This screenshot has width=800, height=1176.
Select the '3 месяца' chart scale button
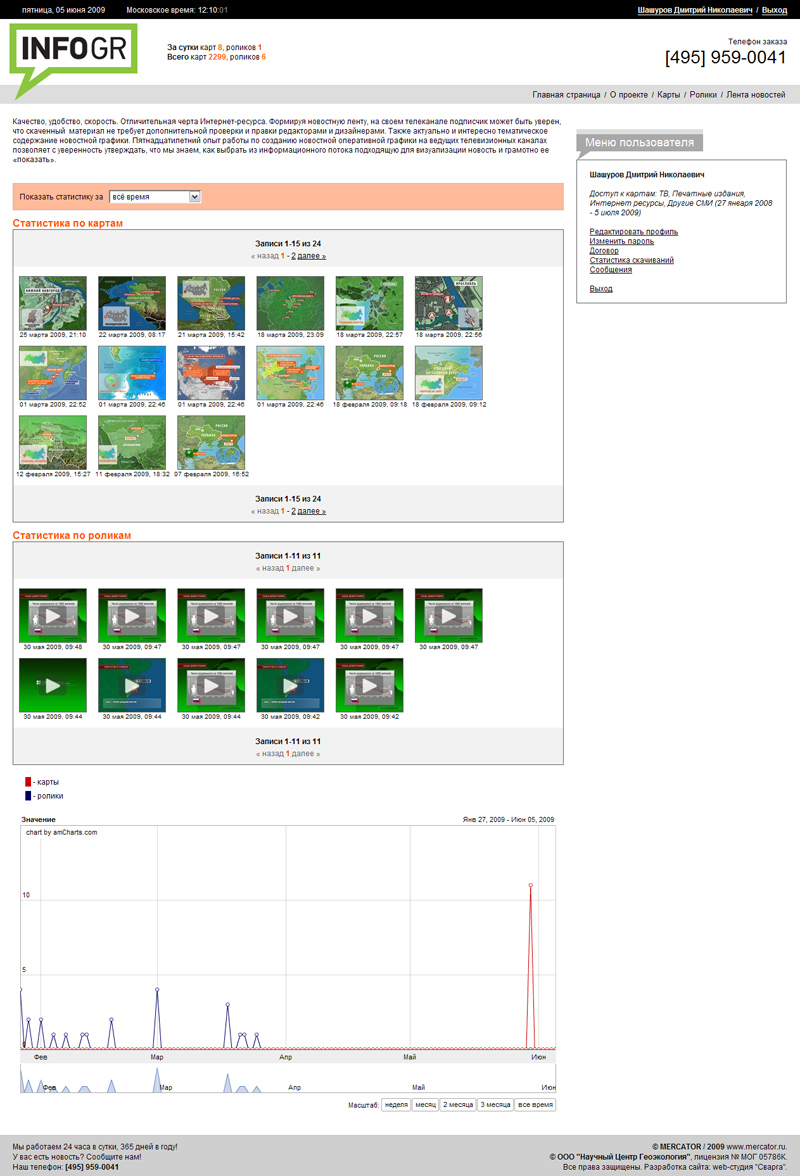(494, 1105)
